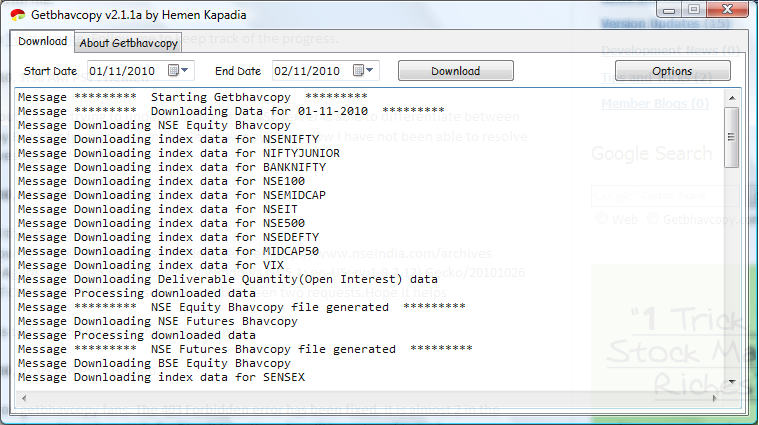Expand the Start Date dropdown arrow
759x425 pixels.
click(x=185, y=71)
